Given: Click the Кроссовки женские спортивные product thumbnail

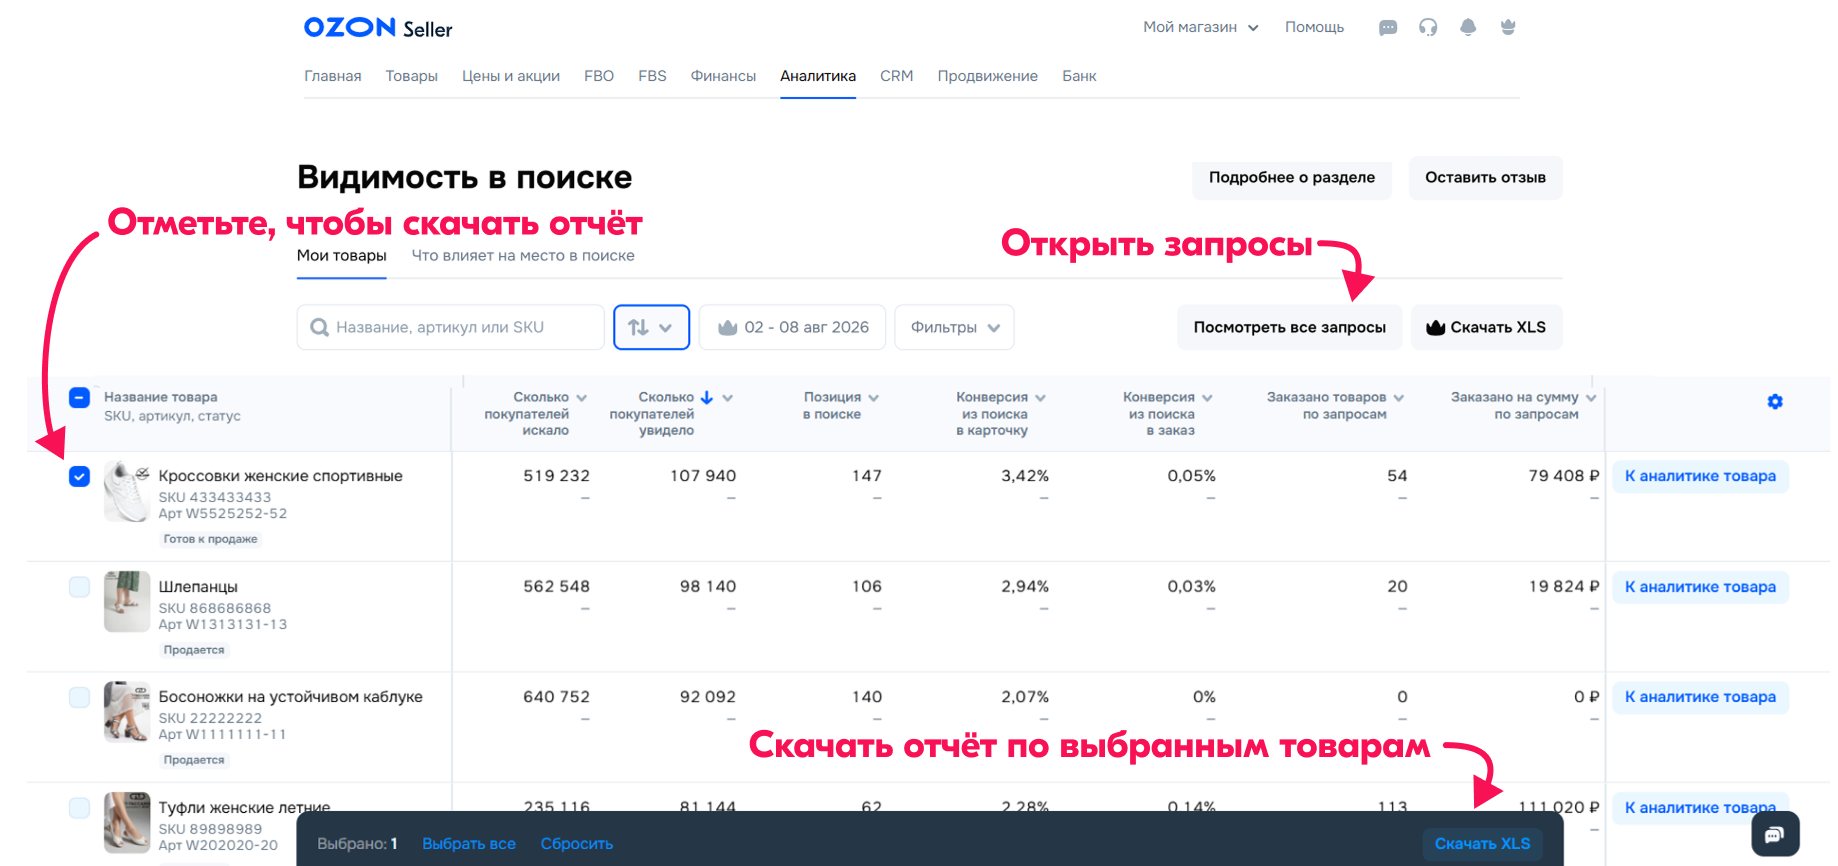Looking at the screenshot, I should 127,491.
